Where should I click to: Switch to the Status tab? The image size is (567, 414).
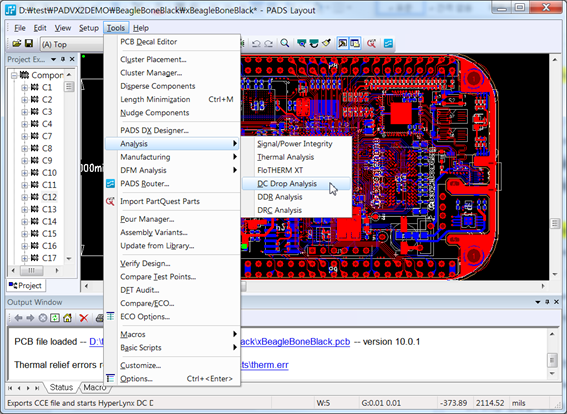click(61, 387)
